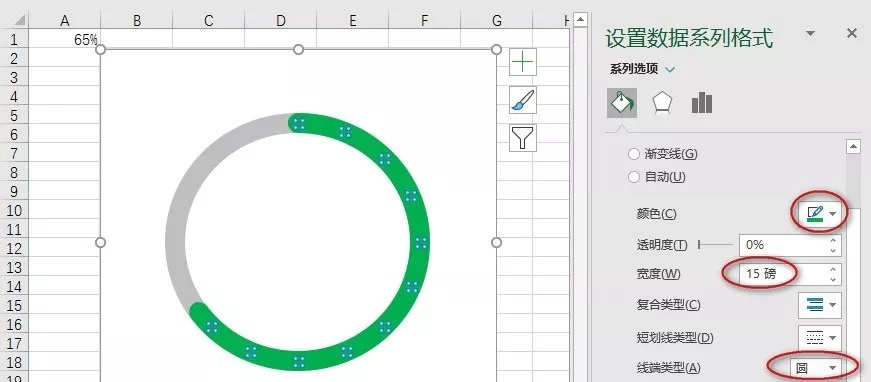The width and height of the screenshot is (871, 382).
Task: Open the Chart Filters funnel button
Action: point(523,138)
